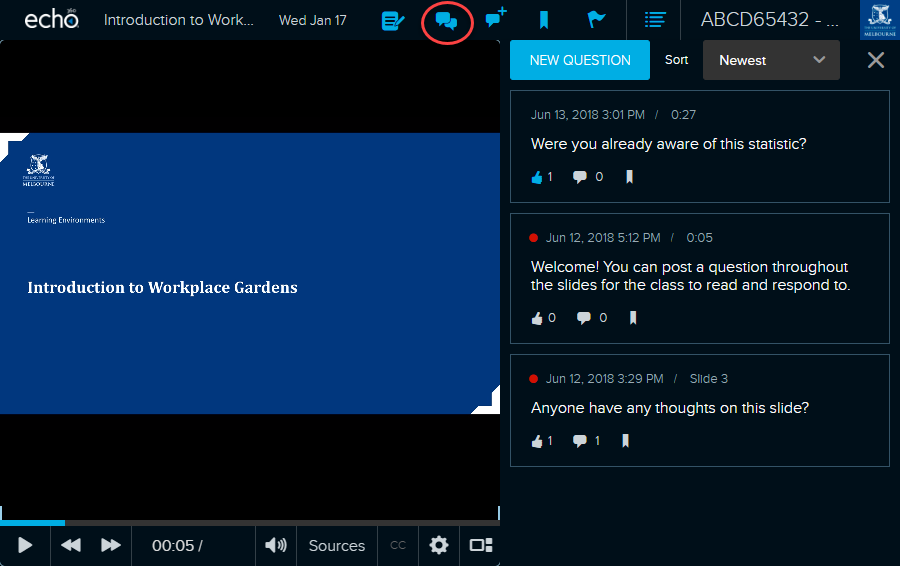Click the video progress bar
900x566 pixels.
[x=250, y=523]
